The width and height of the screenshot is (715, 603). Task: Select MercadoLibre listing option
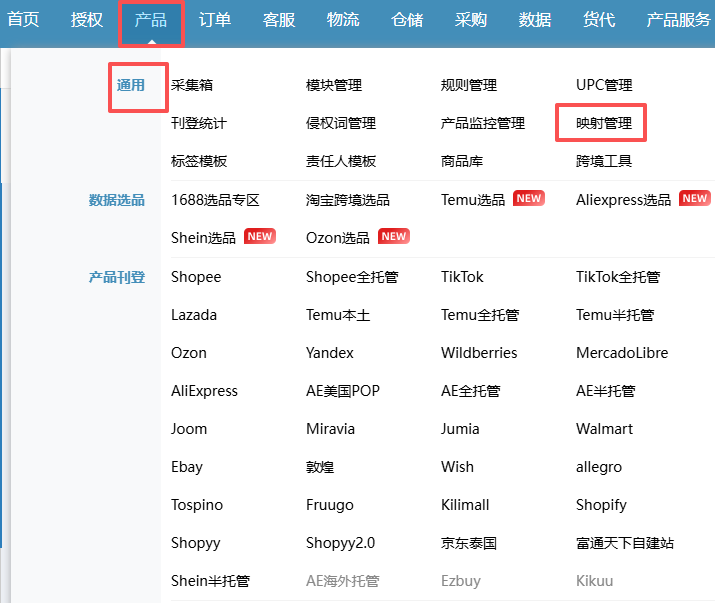(x=622, y=353)
